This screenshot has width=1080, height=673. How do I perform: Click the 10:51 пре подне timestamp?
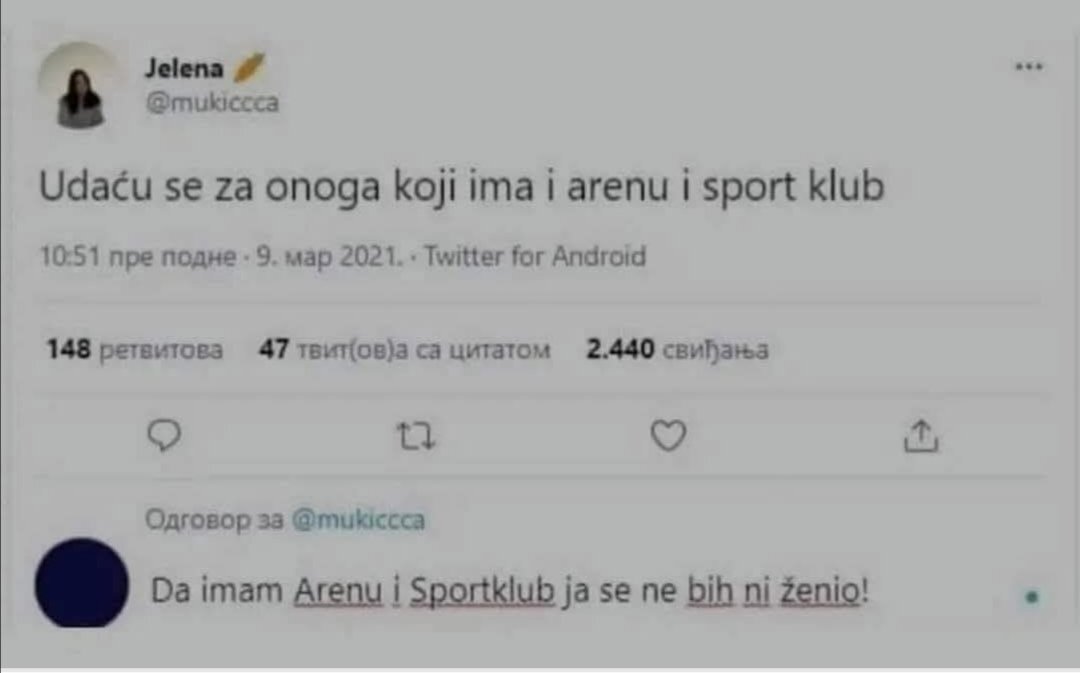click(138, 256)
